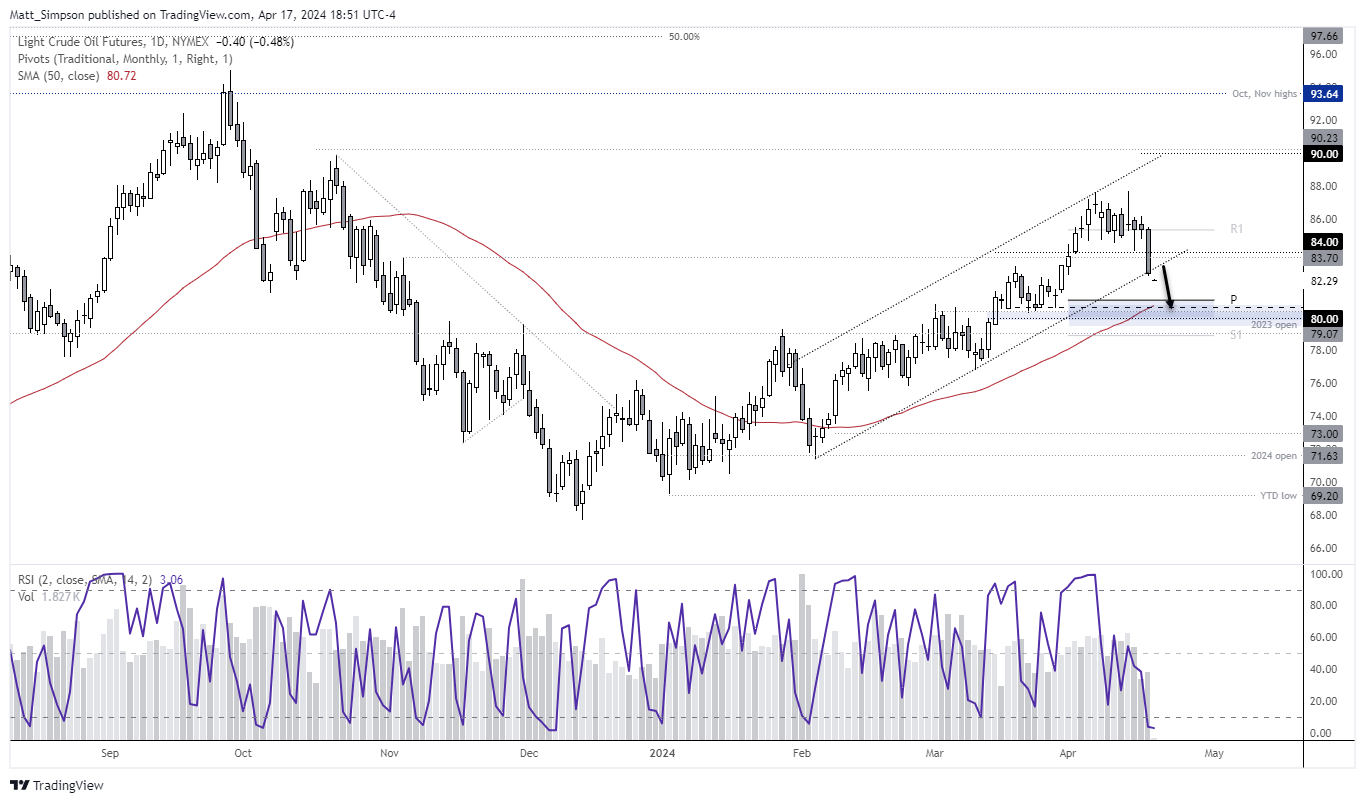This screenshot has width=1365, height=803.
Task: Click the 50.00% retracement label
Action: pyautogui.click(x=684, y=36)
